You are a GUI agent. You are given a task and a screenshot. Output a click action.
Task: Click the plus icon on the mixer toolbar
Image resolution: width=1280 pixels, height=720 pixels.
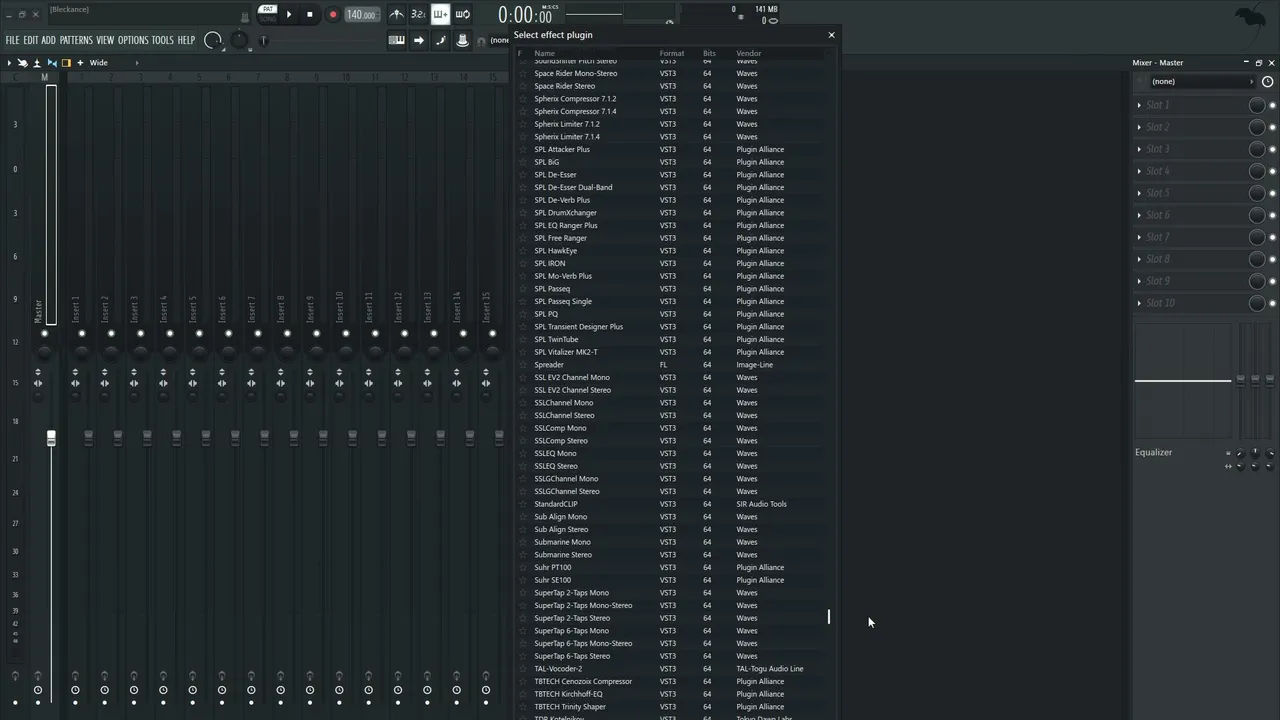81,63
